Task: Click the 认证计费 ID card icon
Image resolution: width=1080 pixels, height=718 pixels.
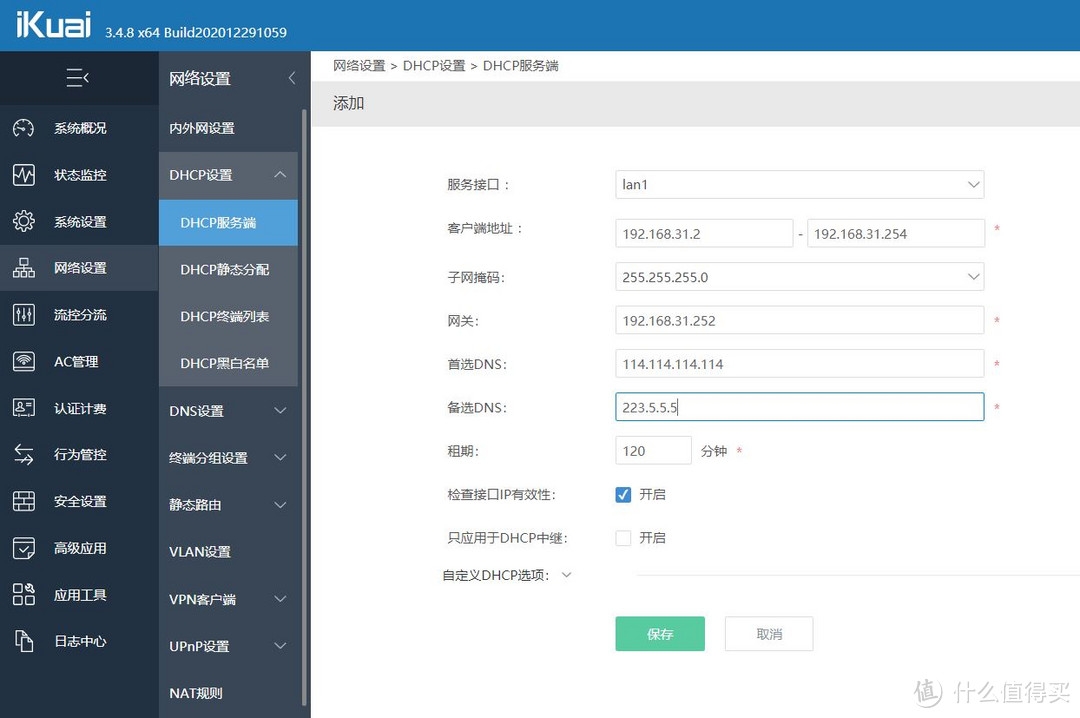Action: 23,408
